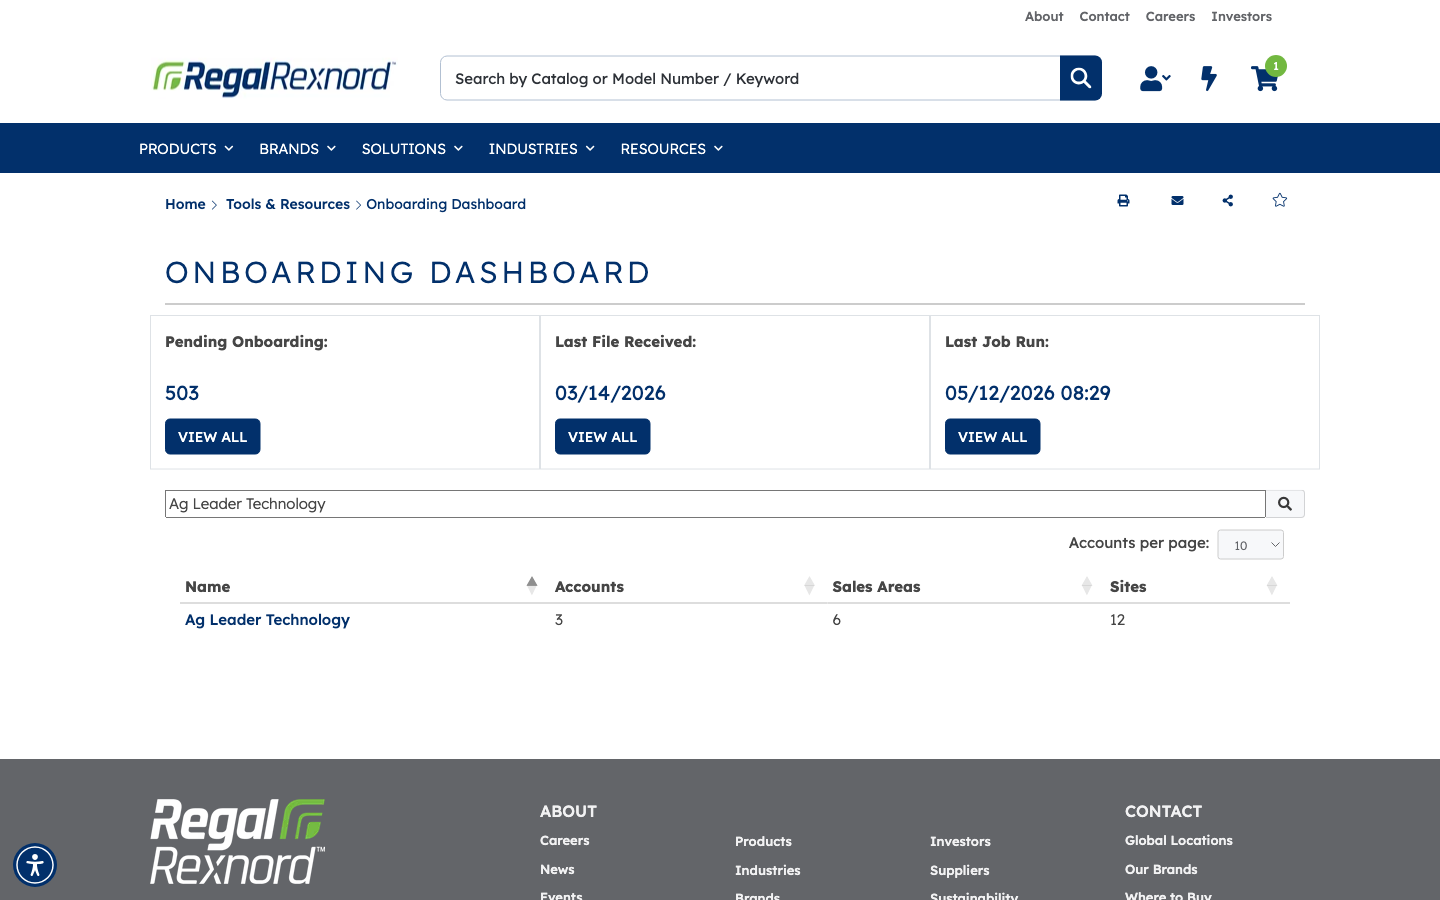Expand the SOLUTIONS menu
Screen dimensions: 1440x900
tap(412, 148)
